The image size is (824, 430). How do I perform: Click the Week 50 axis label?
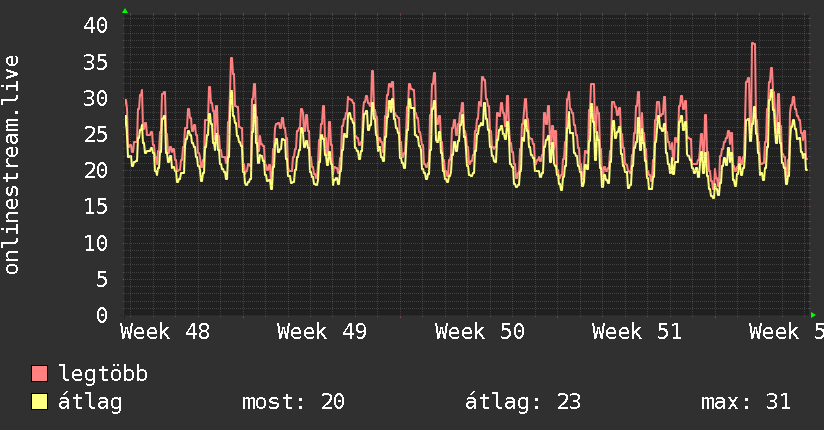tap(480, 332)
